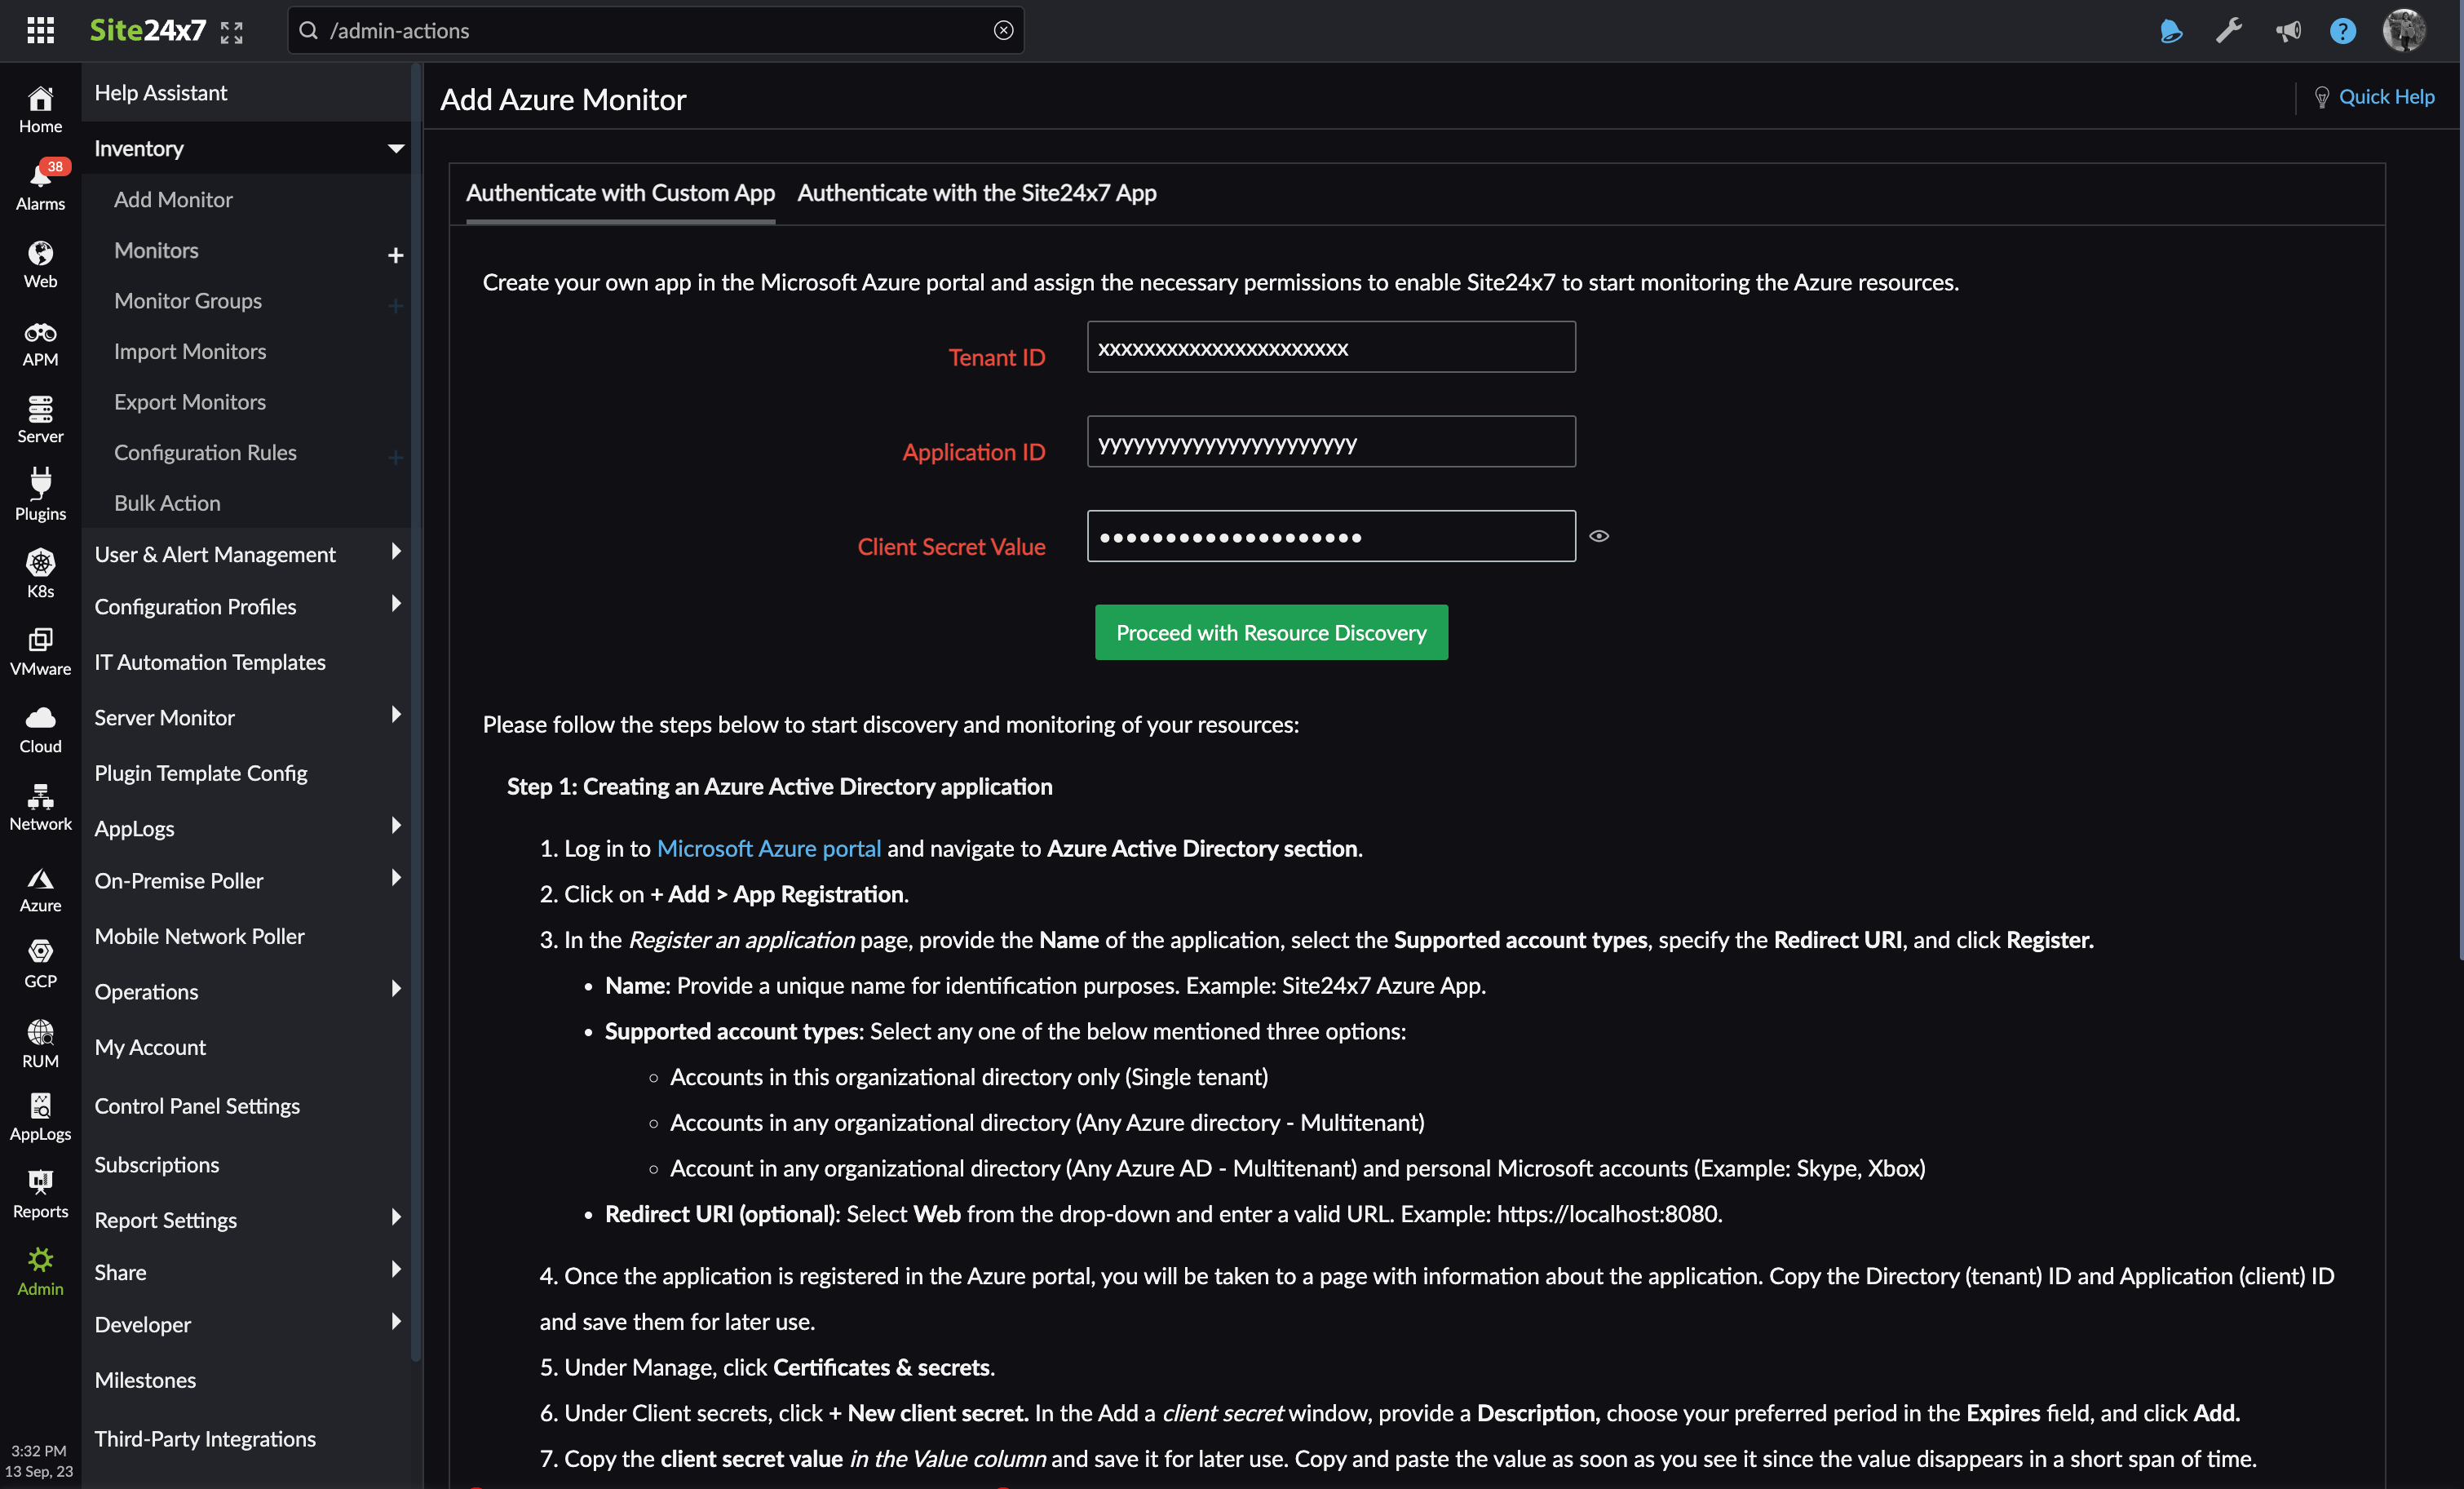Focus the /admin-actions search box
The height and width of the screenshot is (1489, 2464).
655,30
